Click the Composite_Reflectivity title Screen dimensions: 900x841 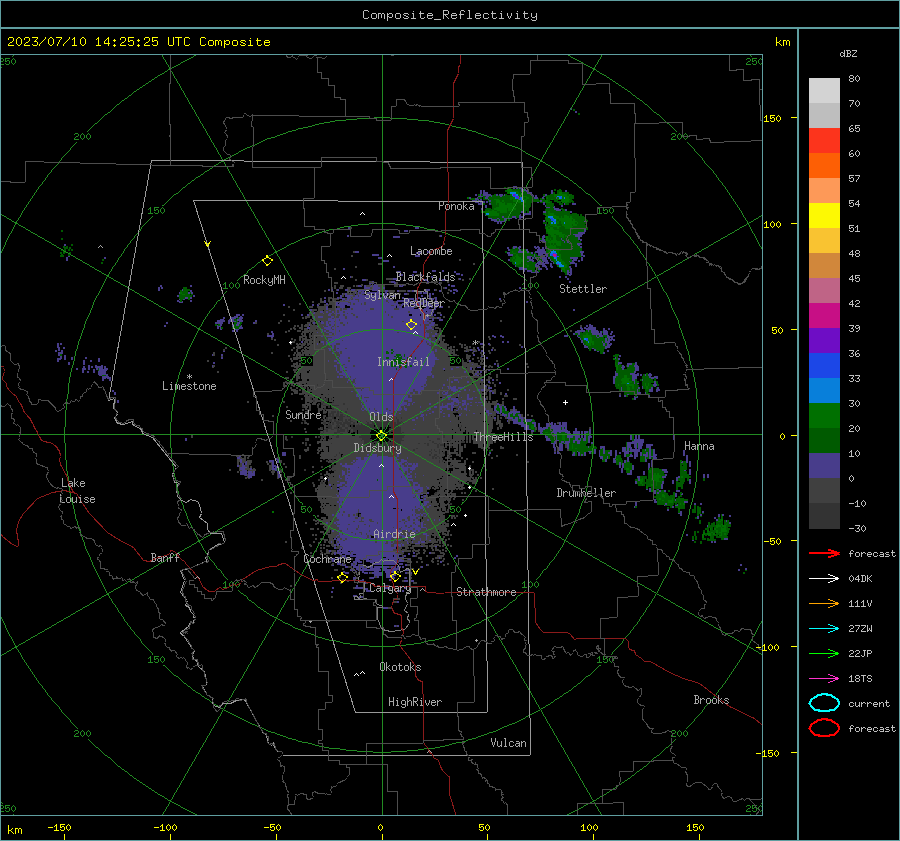click(450, 15)
